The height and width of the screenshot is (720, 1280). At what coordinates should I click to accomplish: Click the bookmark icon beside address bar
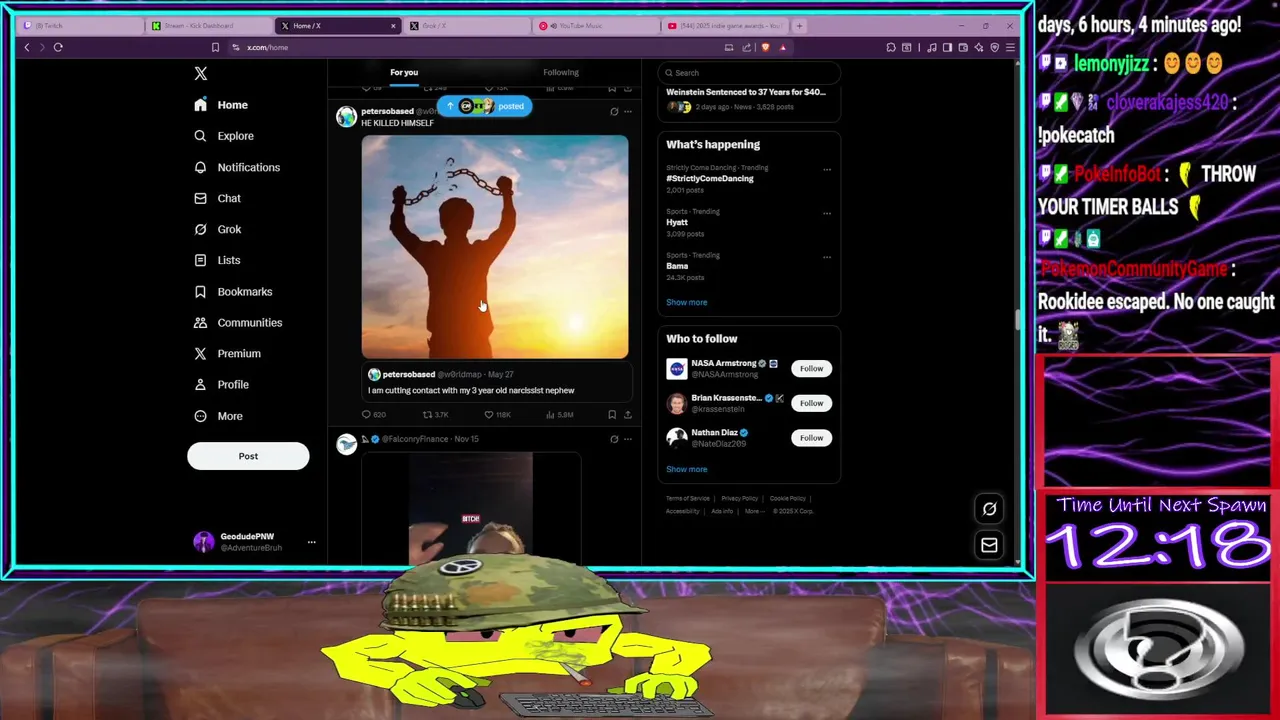(215, 47)
